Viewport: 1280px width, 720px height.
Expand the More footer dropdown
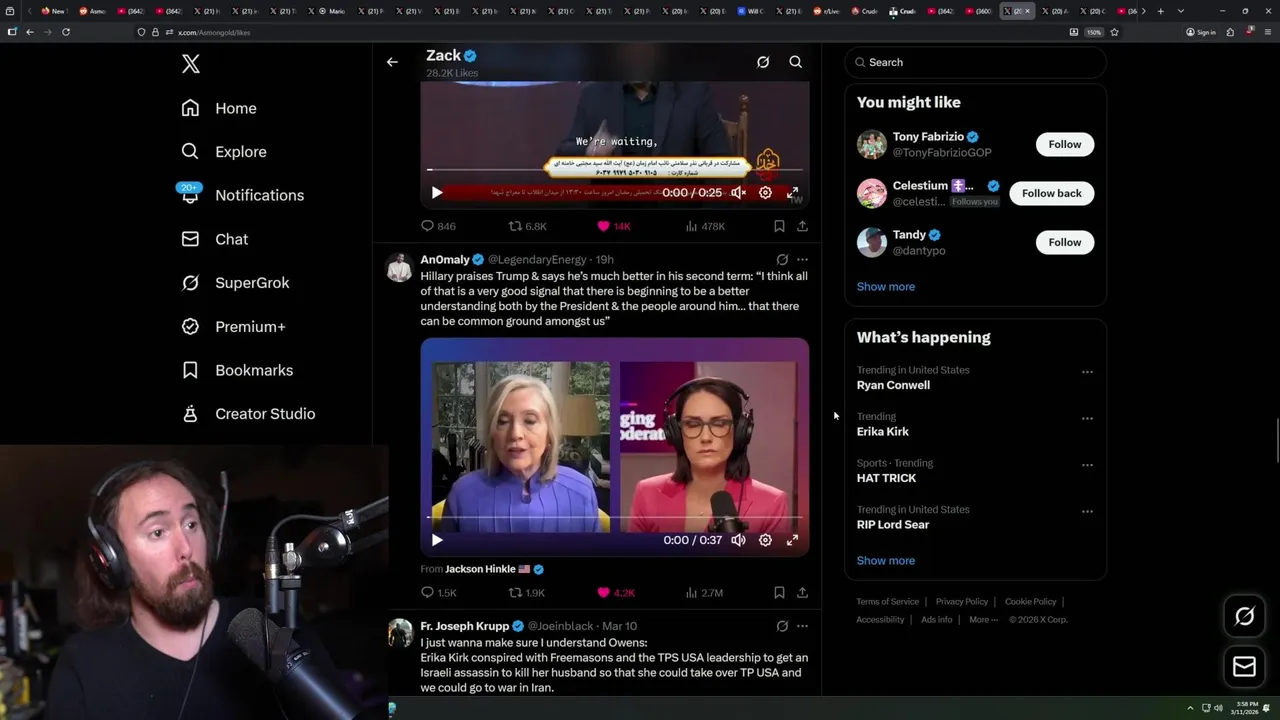pos(983,620)
